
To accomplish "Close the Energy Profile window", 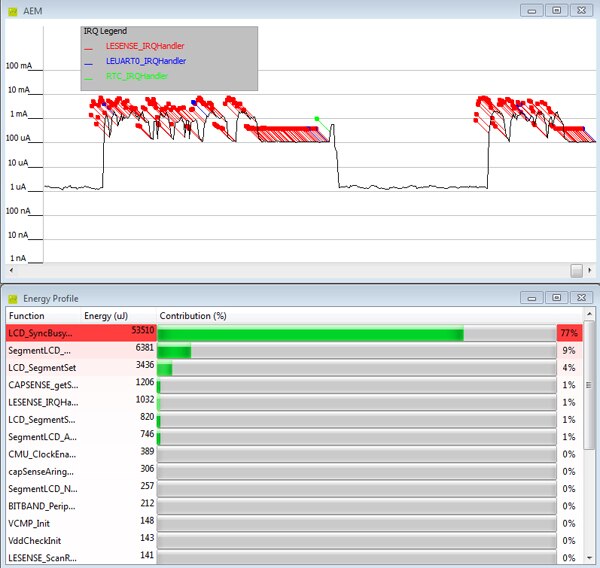I will tap(581, 298).
